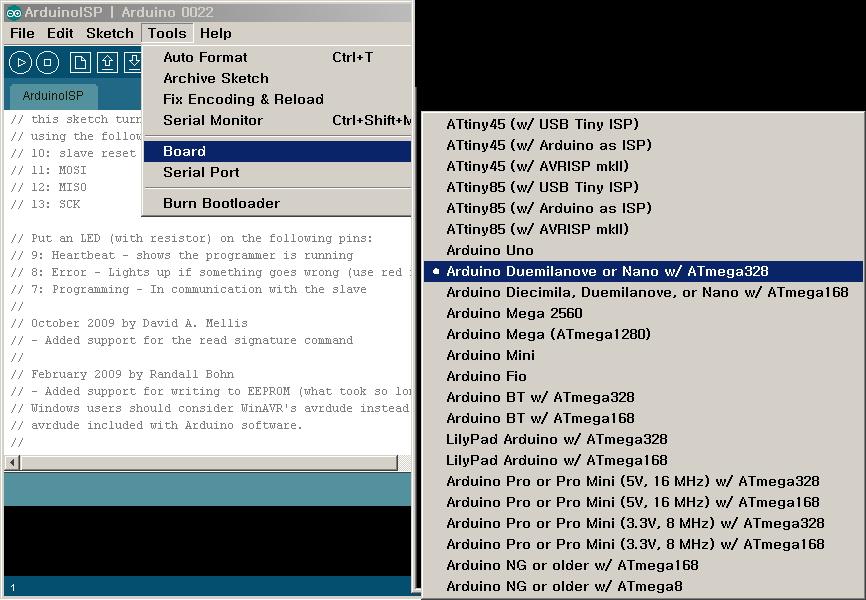The image size is (866, 600).
Task: Select Arduino Diecimila, Duemilanove, or Nano w/ ATmega168
Action: tap(643, 292)
